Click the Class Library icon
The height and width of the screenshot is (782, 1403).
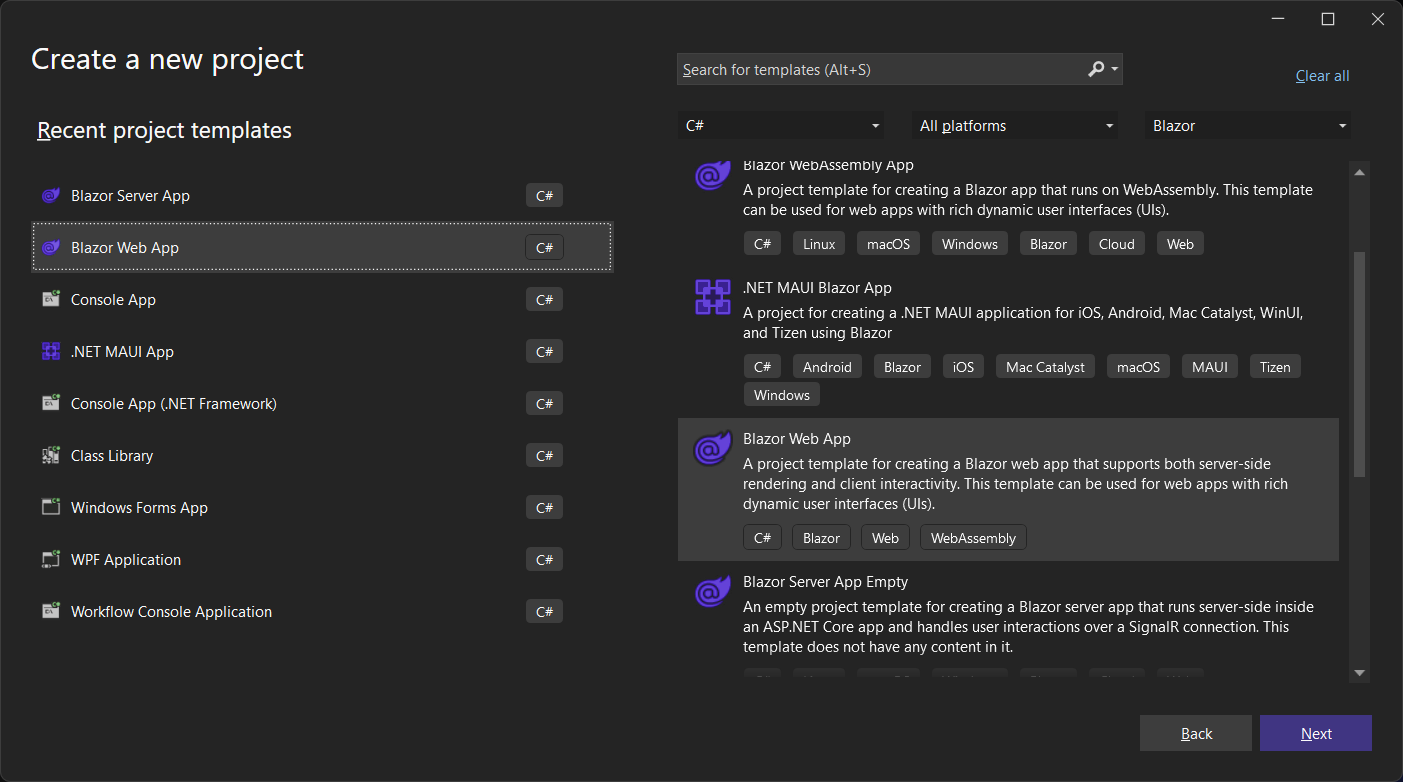point(51,456)
